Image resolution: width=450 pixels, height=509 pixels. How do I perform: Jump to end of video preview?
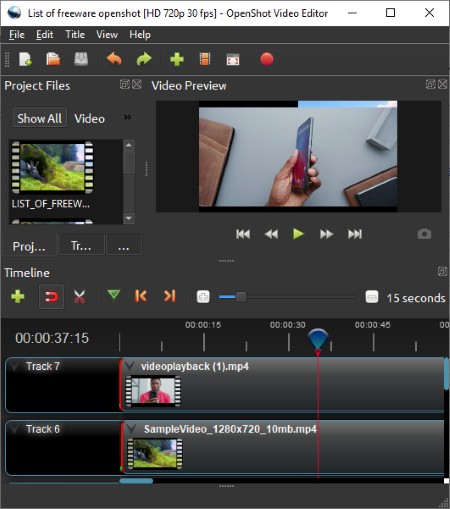(355, 234)
